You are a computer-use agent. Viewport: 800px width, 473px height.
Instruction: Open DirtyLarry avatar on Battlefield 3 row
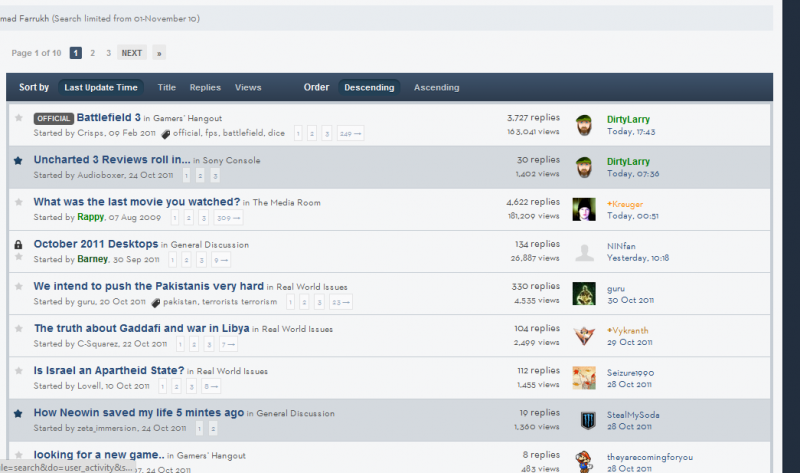[x=584, y=125]
